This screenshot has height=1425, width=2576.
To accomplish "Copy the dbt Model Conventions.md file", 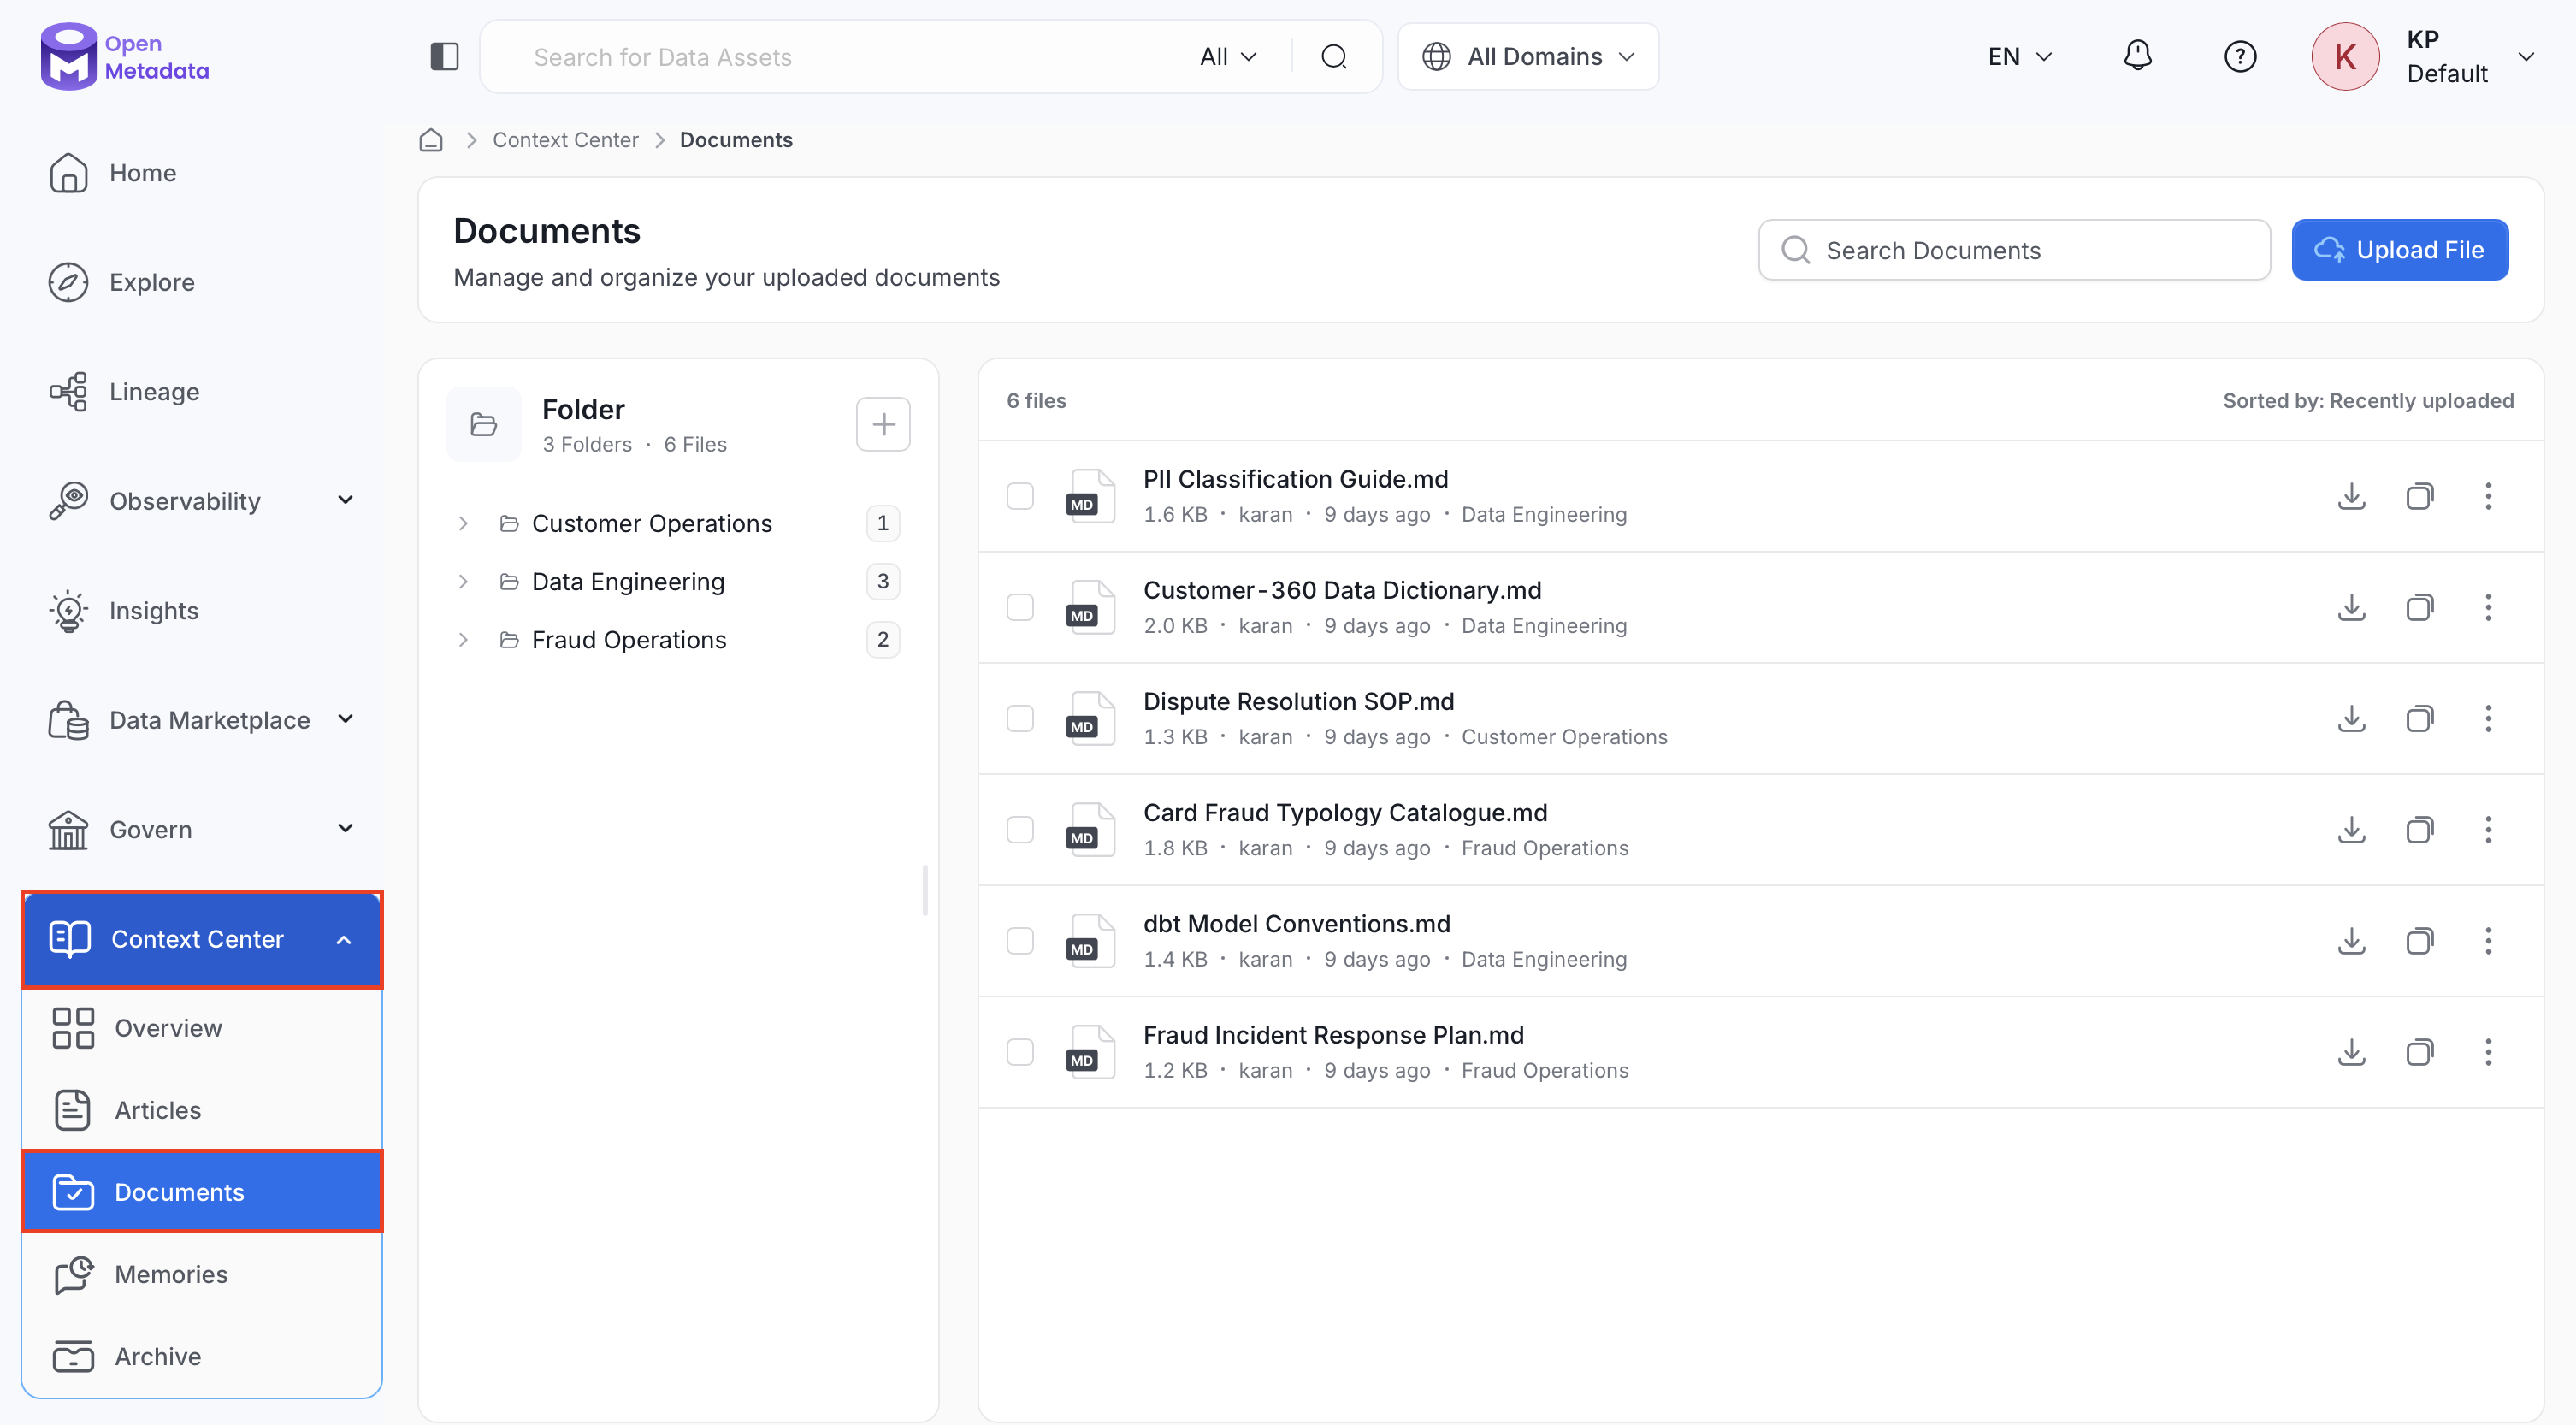I will point(2419,940).
